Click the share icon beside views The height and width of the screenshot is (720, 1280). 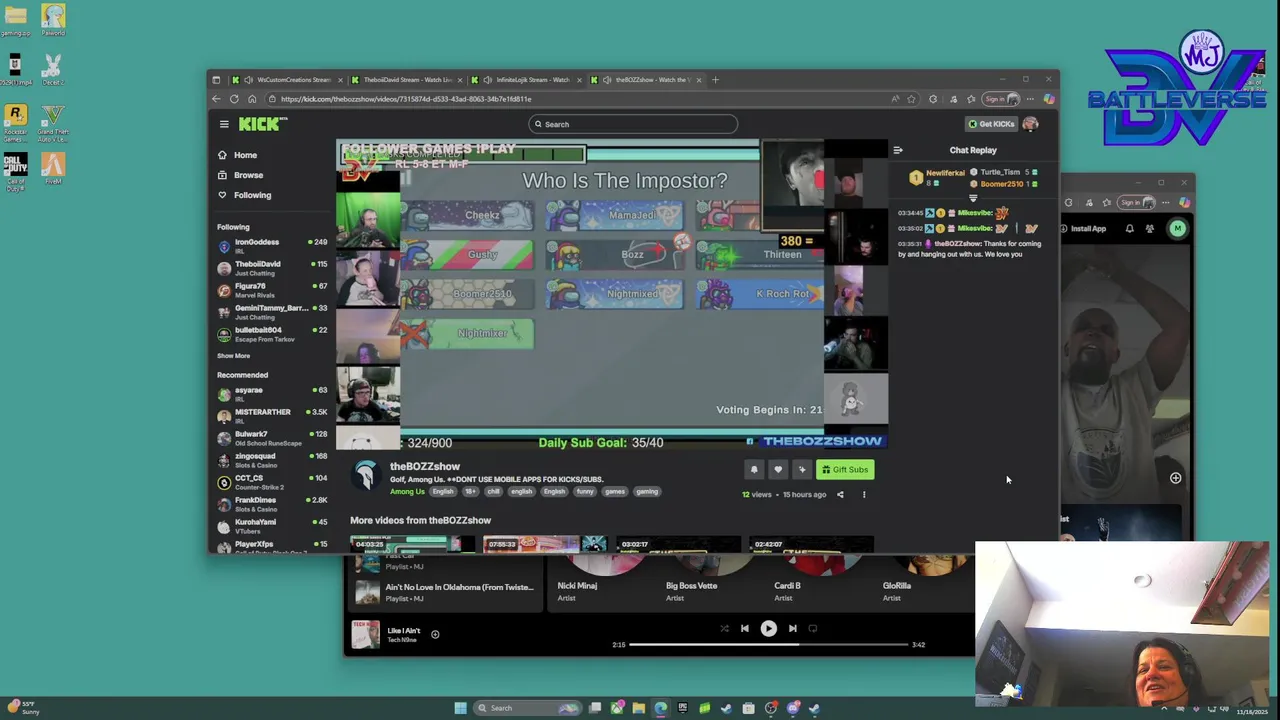840,494
